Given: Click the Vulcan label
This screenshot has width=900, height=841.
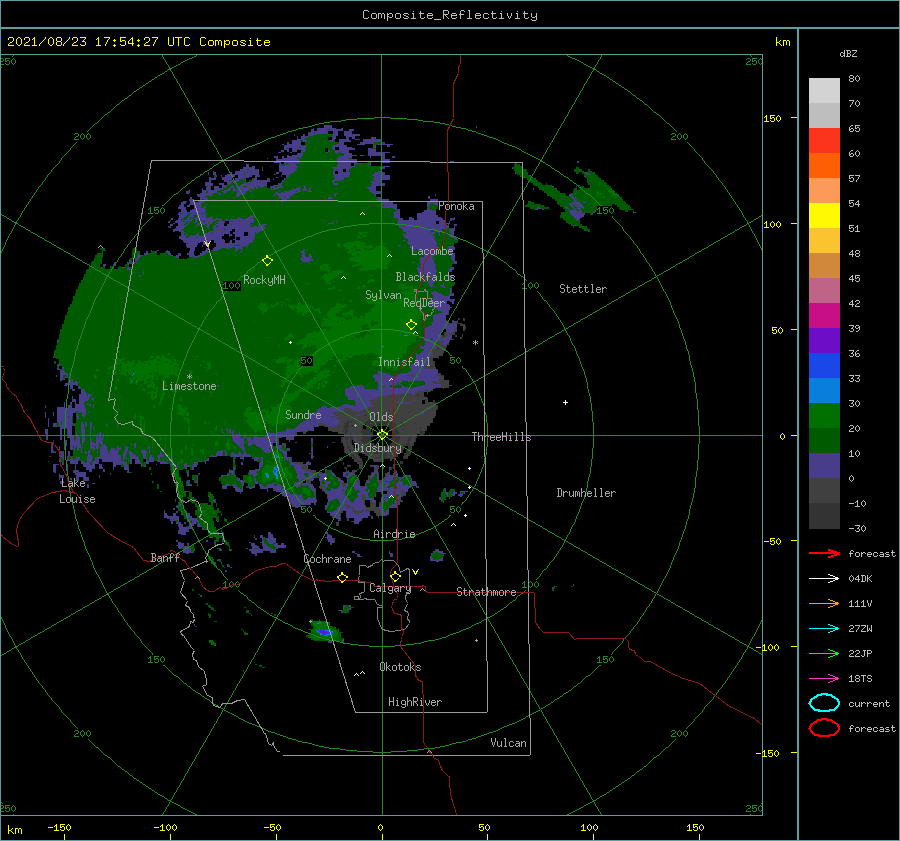Looking at the screenshot, I should click(508, 743).
